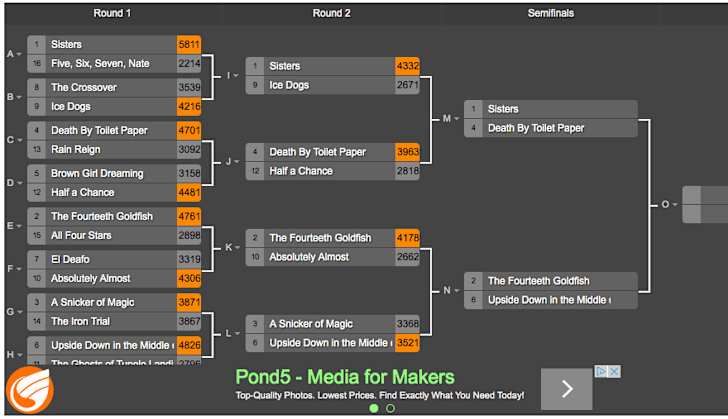Click the orange 4826 score box
Viewport: 728px width, 419px height.
(189, 346)
